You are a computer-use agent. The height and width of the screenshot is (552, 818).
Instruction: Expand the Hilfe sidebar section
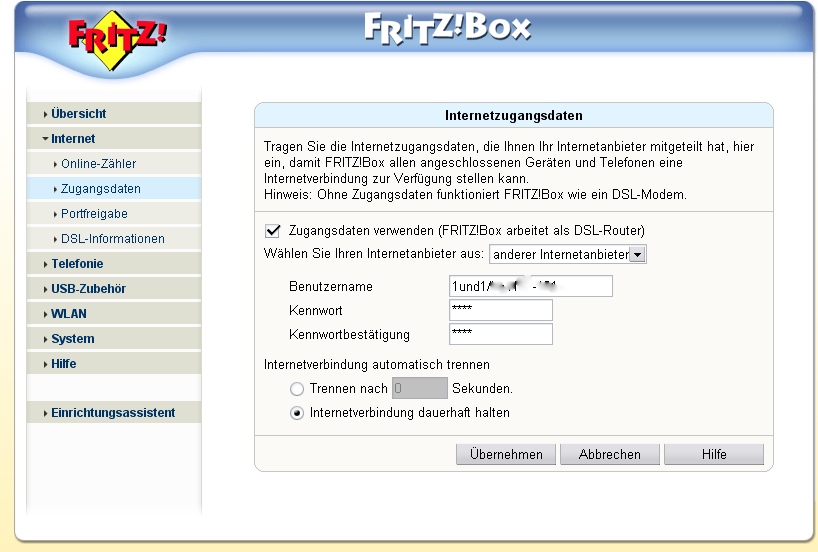(114, 364)
